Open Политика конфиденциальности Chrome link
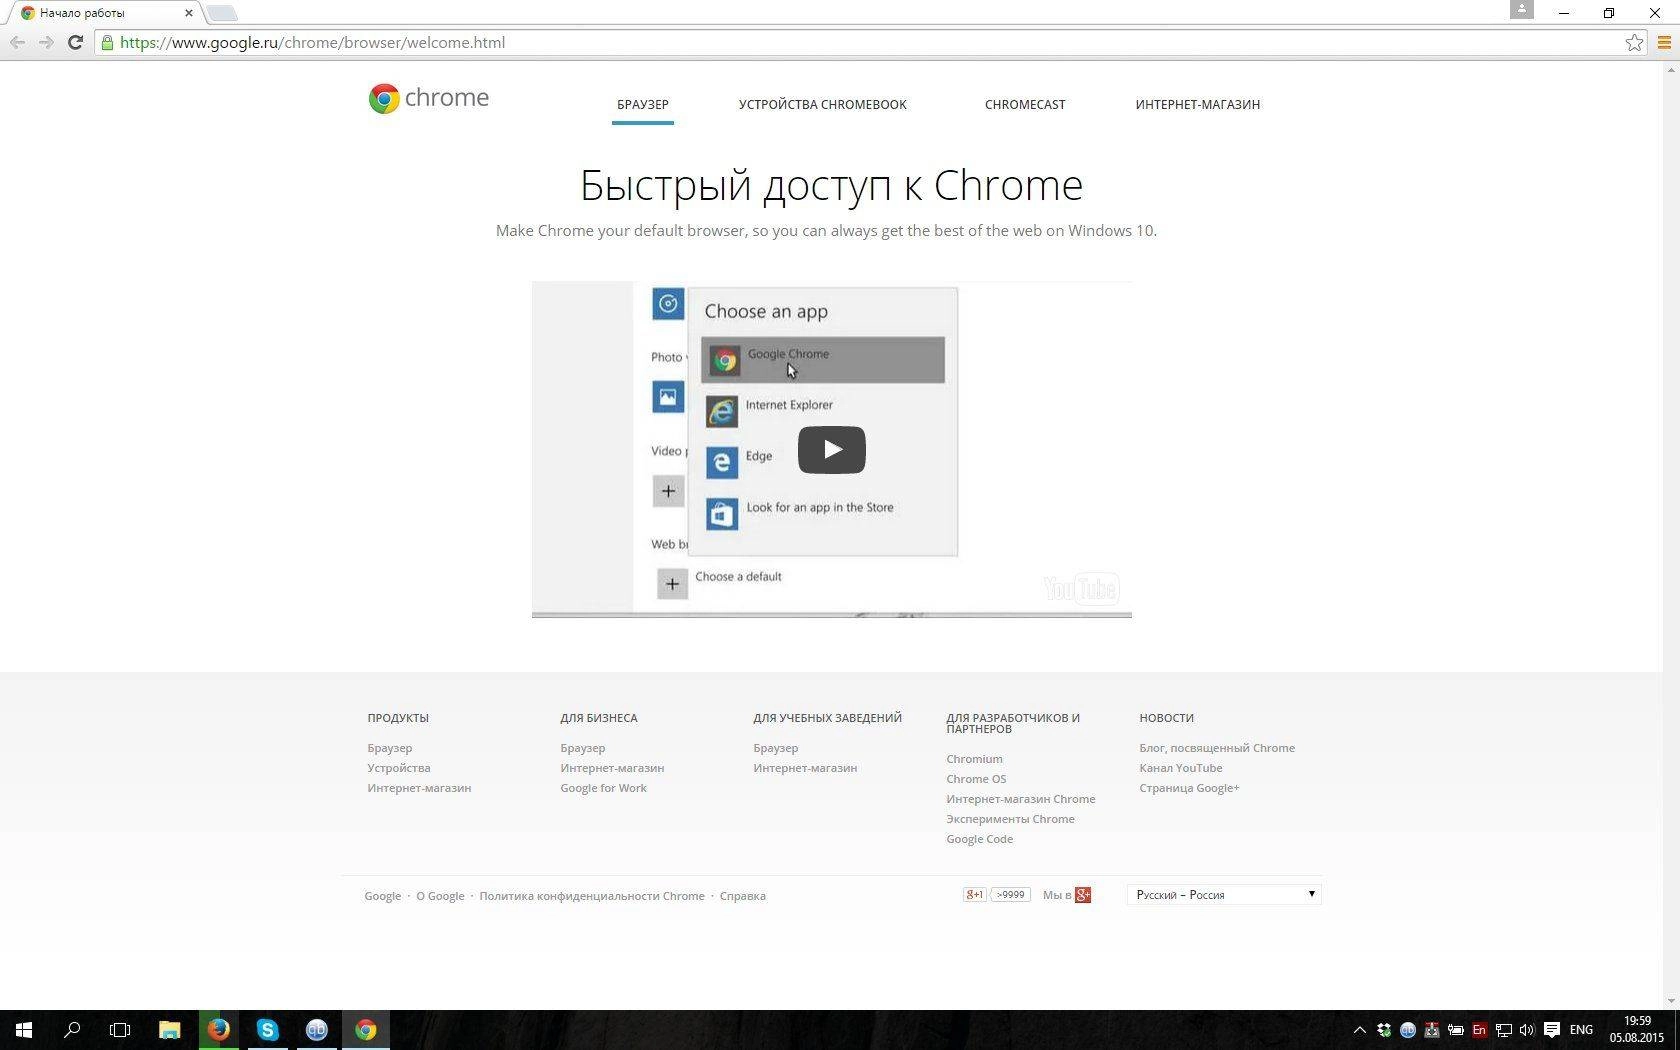The image size is (1680, 1050). pyautogui.click(x=592, y=896)
